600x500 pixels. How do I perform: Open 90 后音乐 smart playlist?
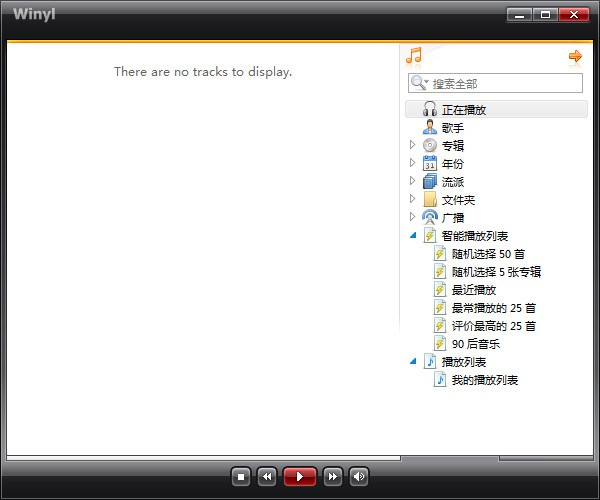(467, 344)
